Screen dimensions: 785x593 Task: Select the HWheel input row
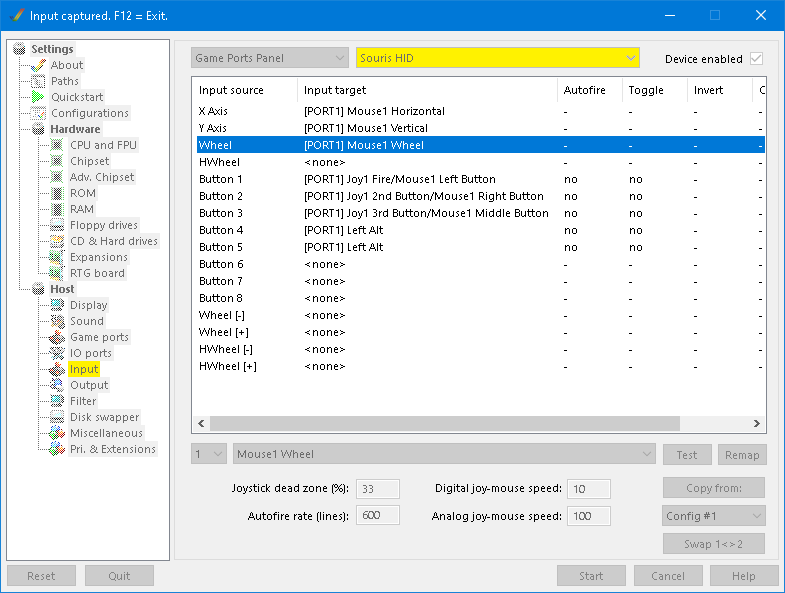tap(481, 162)
